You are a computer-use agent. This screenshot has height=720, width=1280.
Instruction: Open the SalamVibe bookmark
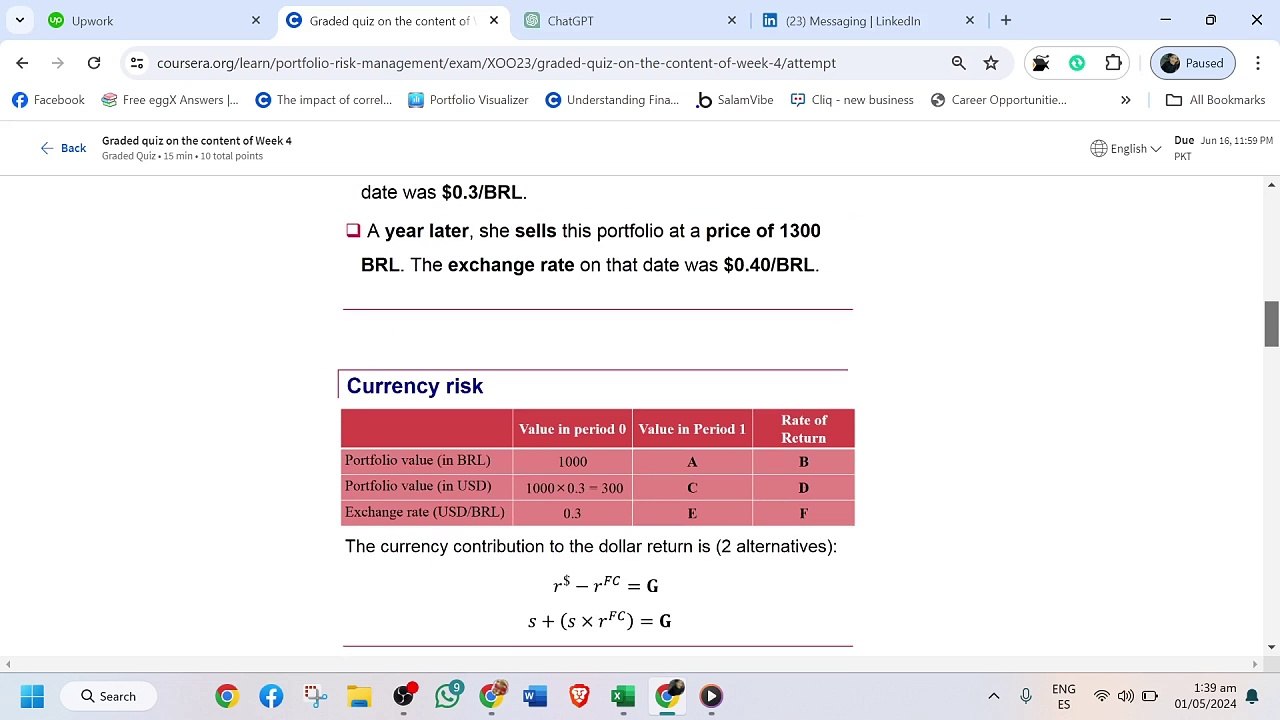click(735, 100)
